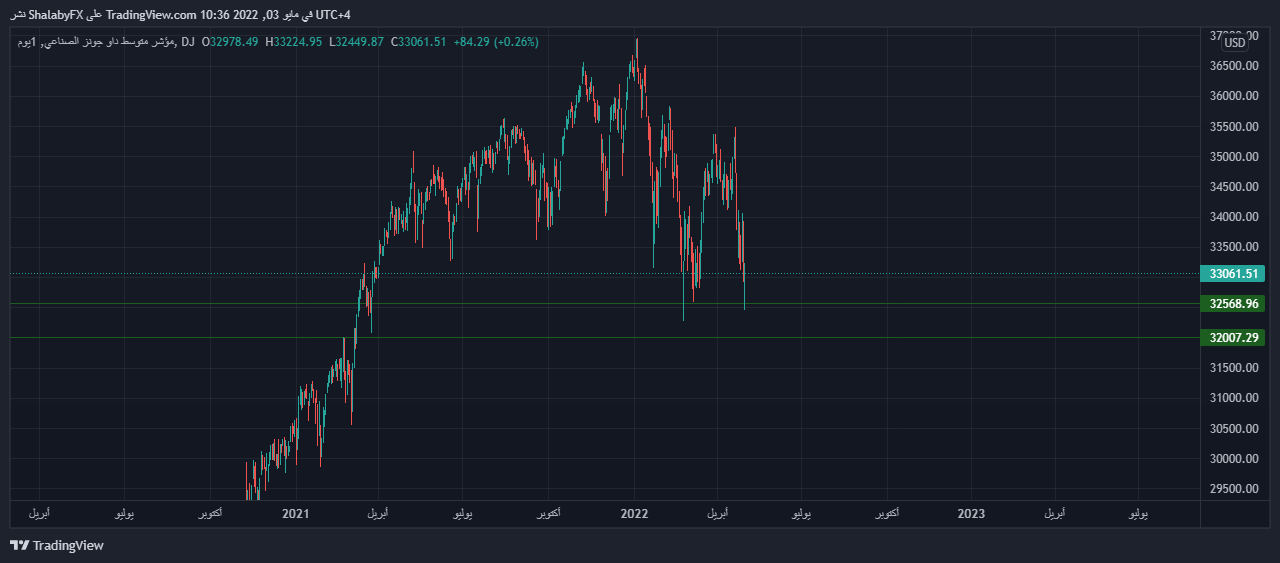Click the ShalabyFX author name in header
The height and width of the screenshot is (563, 1280).
[x=58, y=15]
